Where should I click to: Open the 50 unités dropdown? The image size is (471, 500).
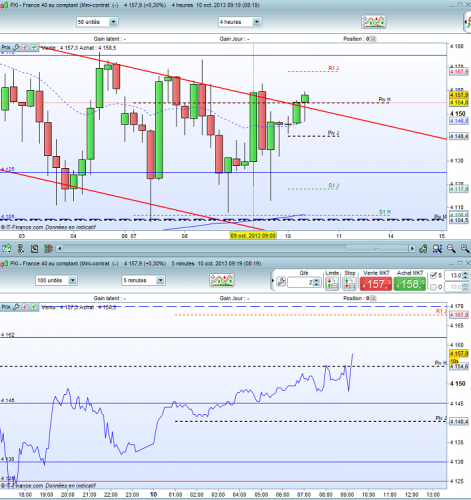click(x=113, y=22)
